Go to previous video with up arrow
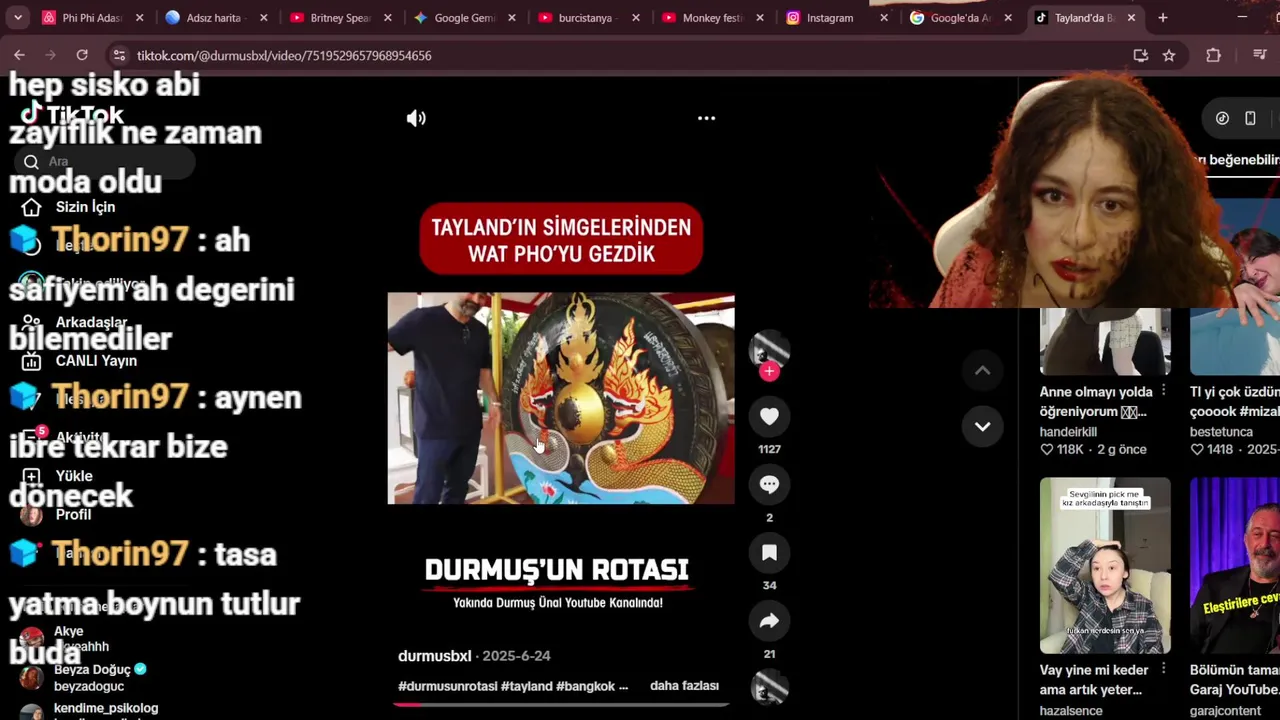The image size is (1280, 720). click(x=982, y=371)
